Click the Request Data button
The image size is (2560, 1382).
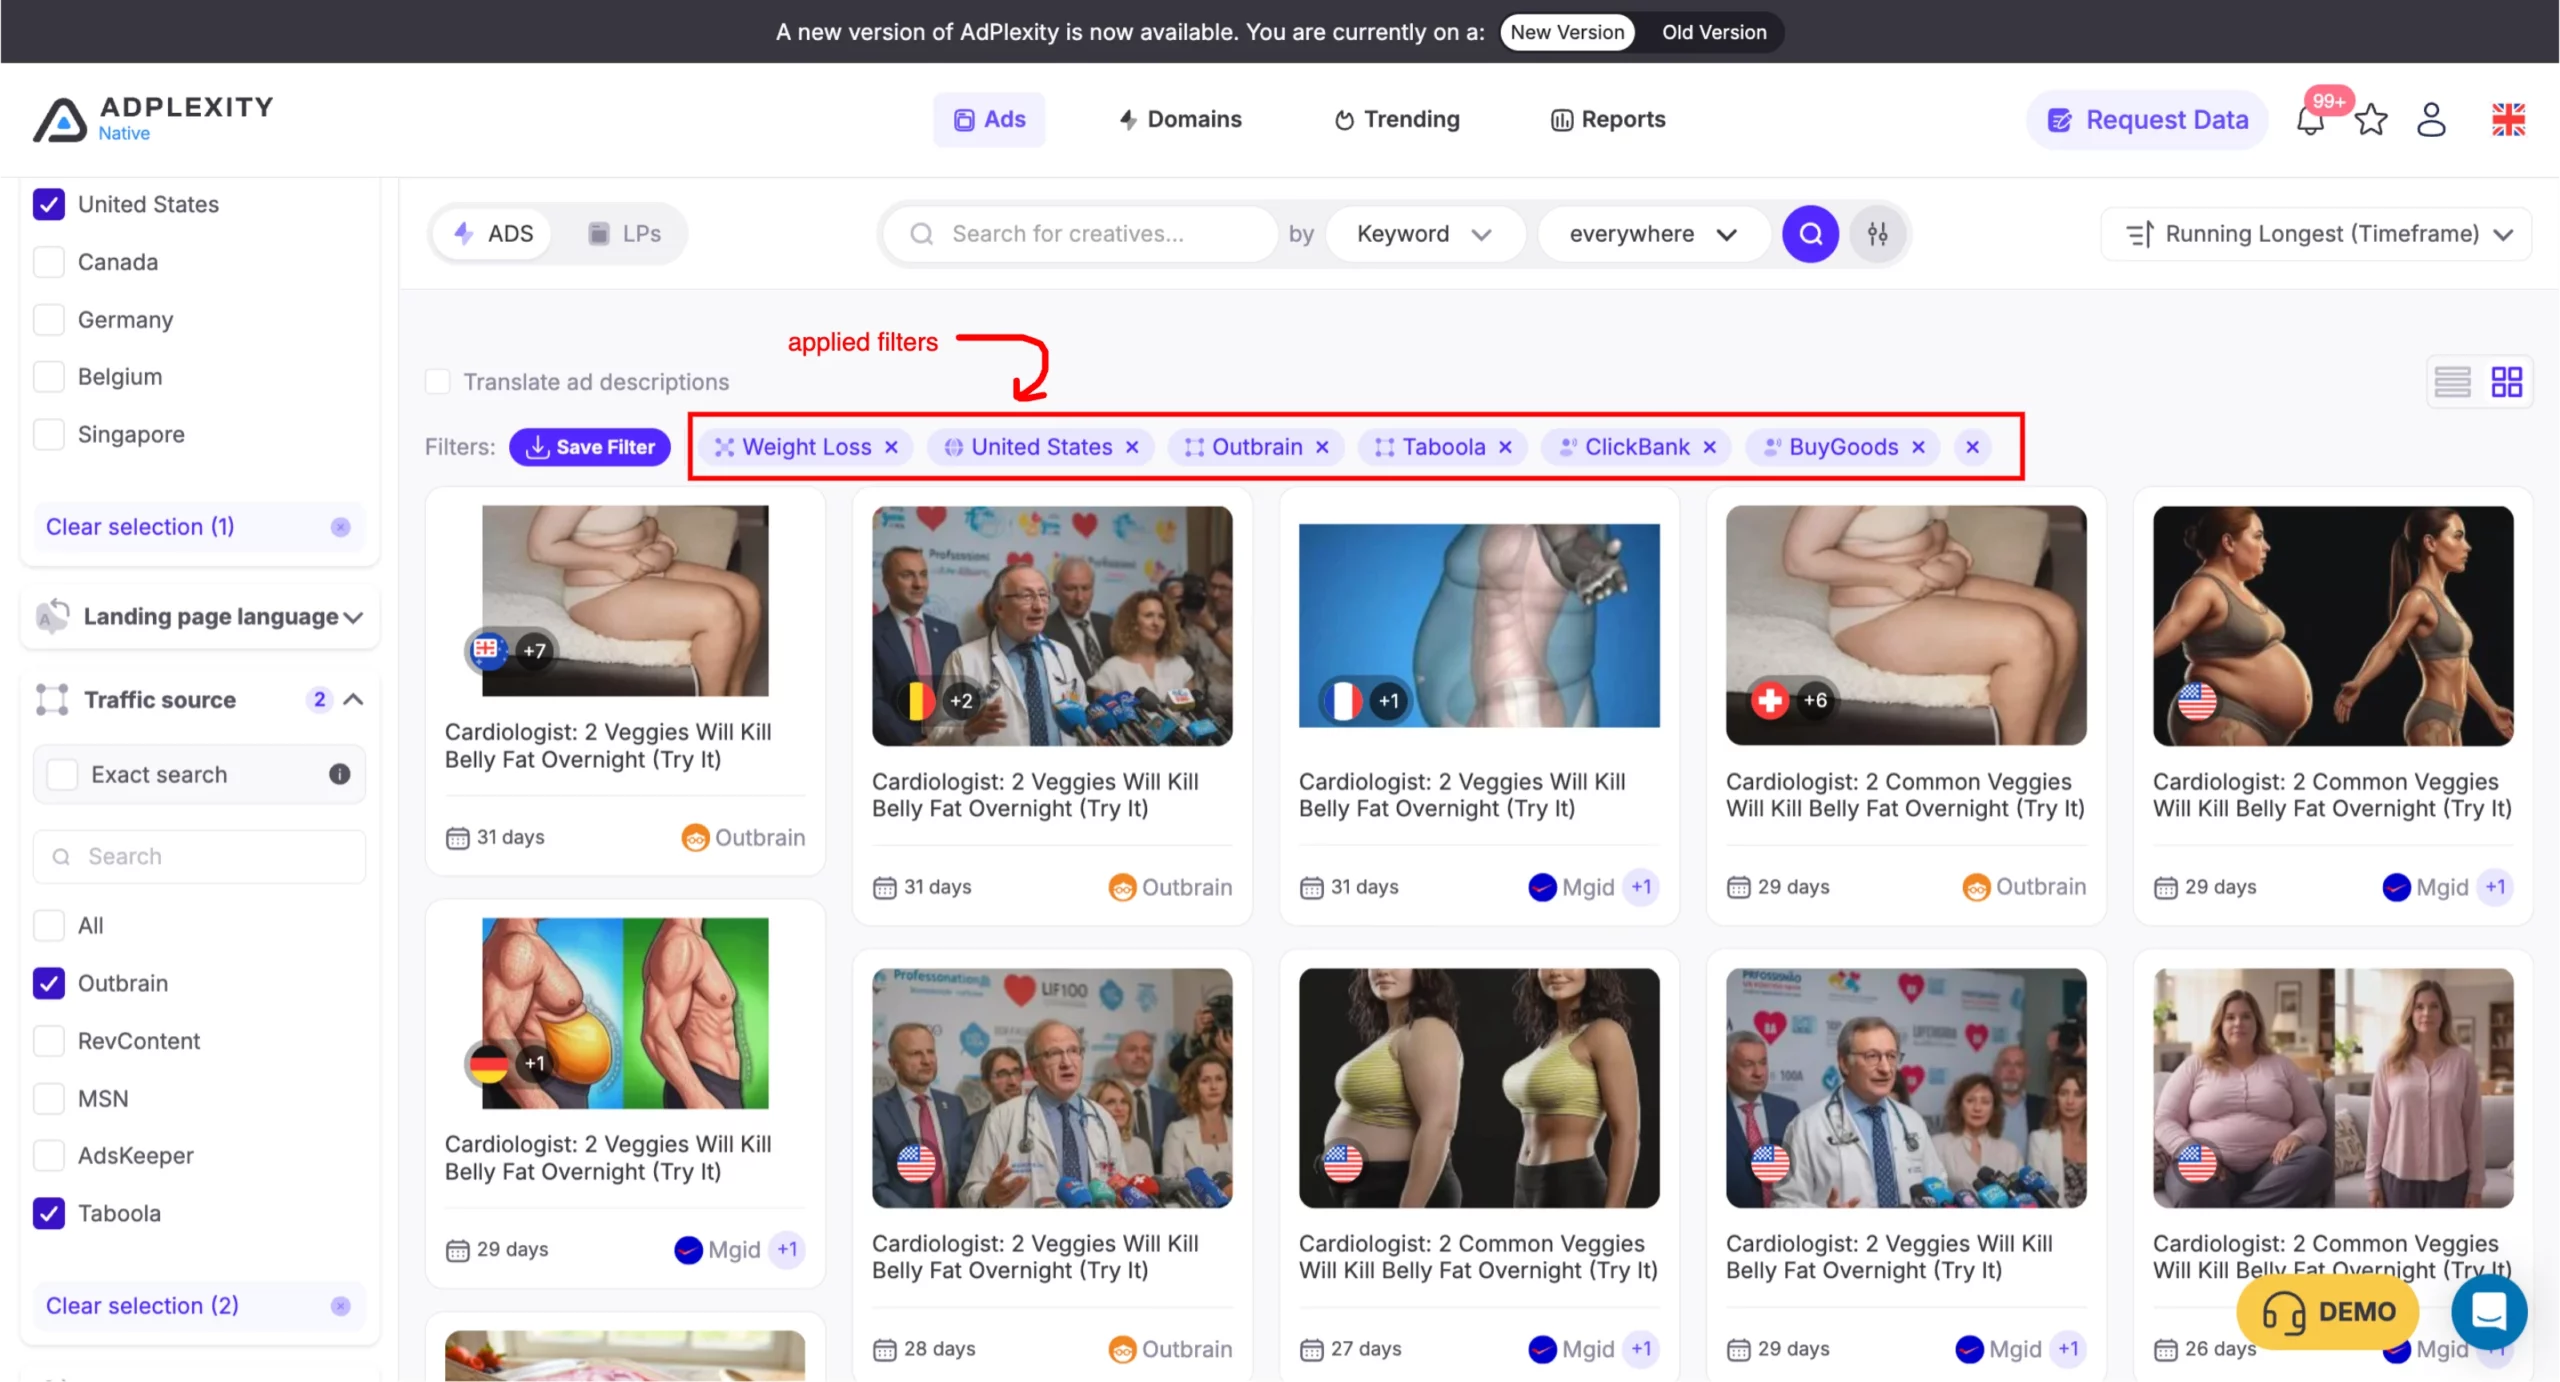click(2147, 120)
